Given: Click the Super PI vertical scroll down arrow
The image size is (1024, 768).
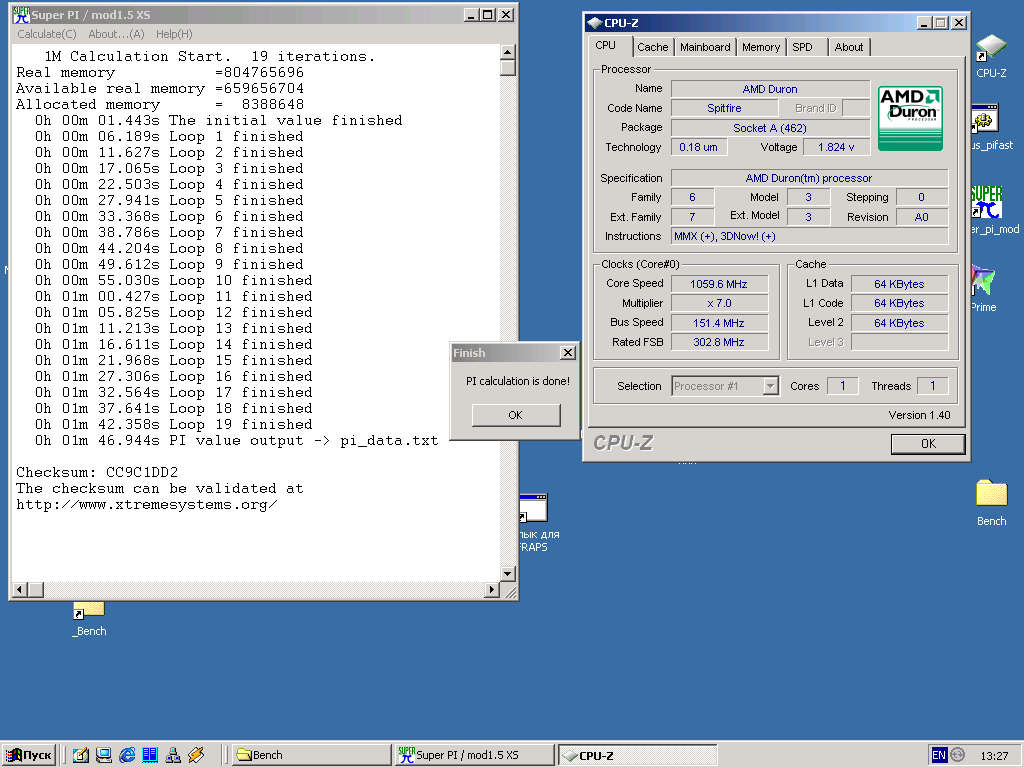Looking at the screenshot, I should tap(507, 573).
